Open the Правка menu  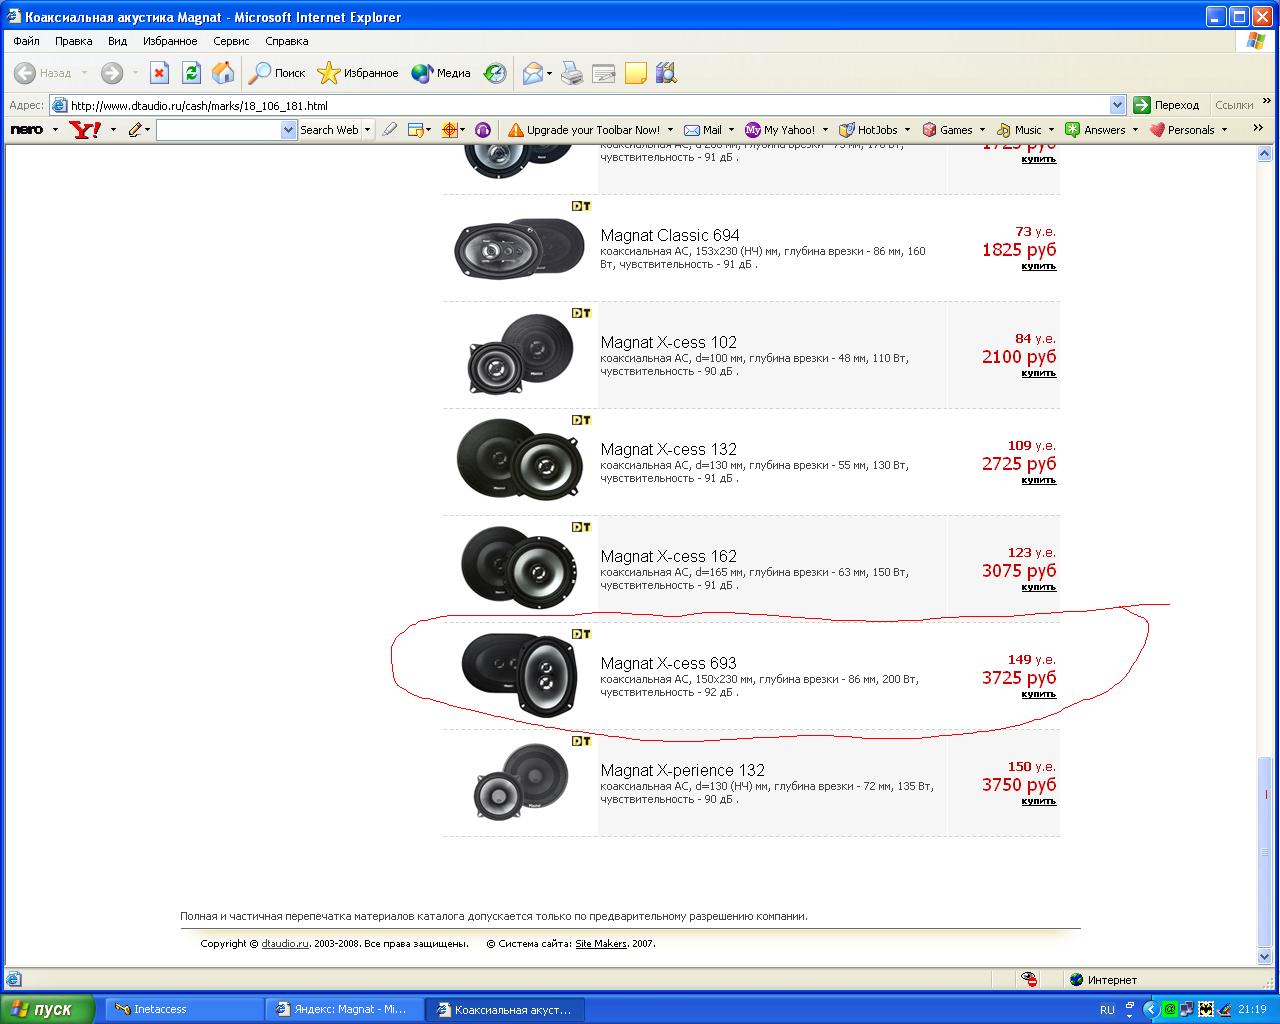pos(74,41)
